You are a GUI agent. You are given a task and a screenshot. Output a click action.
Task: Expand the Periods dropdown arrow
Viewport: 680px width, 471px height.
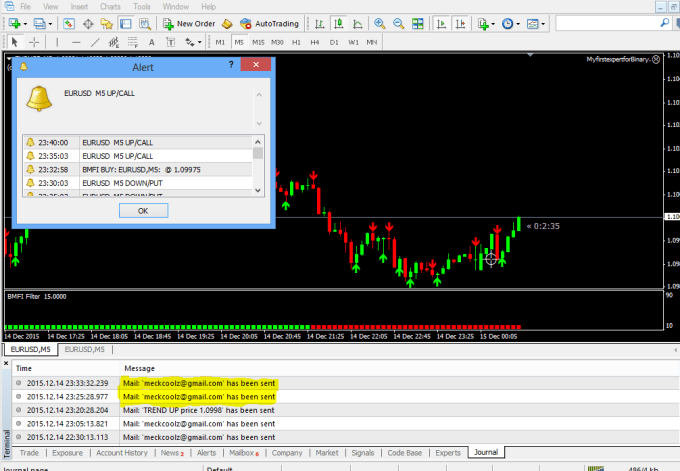[x=518, y=24]
